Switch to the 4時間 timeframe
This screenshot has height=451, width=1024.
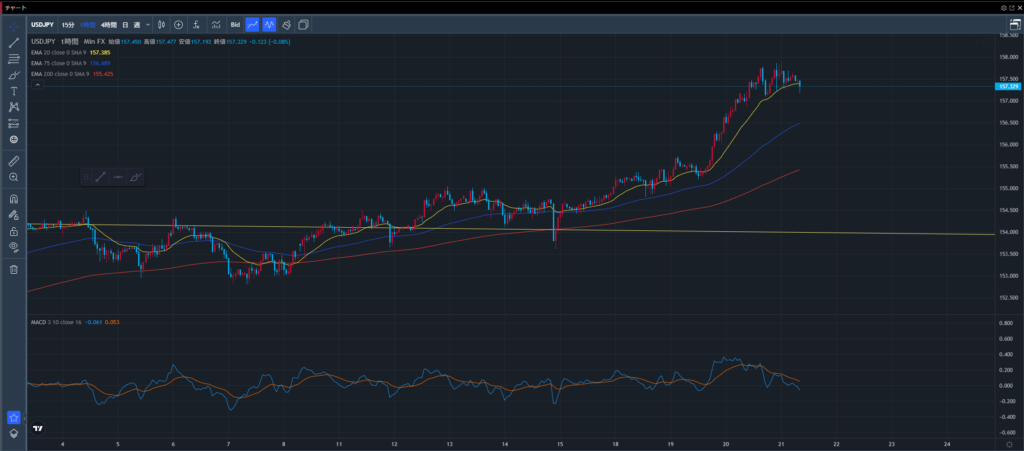(107, 23)
